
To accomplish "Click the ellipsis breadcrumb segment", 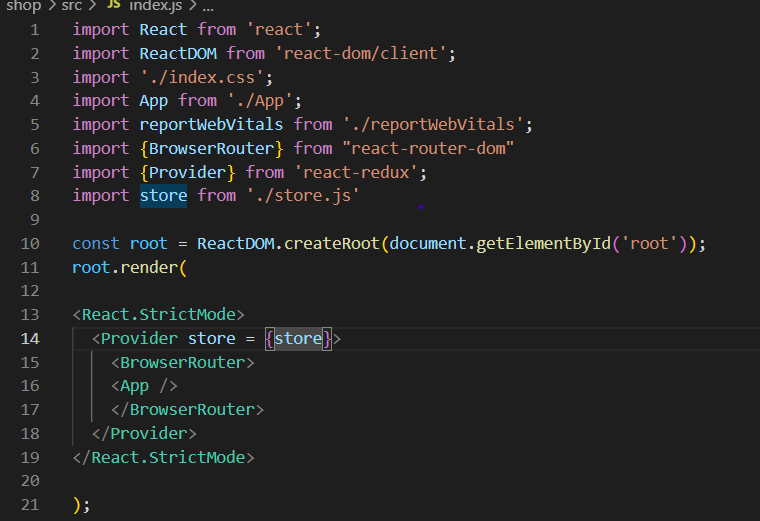I will point(208,7).
